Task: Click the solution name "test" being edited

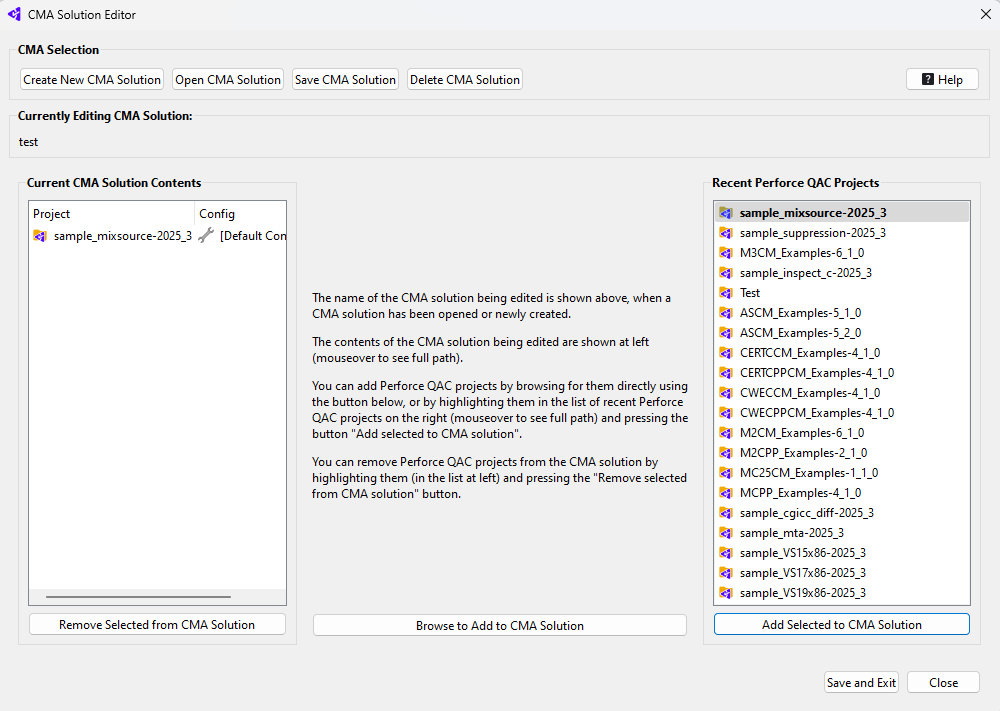Action: point(29,142)
